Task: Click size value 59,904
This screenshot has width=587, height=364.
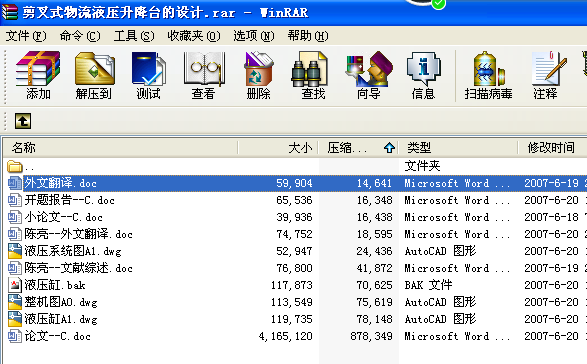Action: [294, 183]
